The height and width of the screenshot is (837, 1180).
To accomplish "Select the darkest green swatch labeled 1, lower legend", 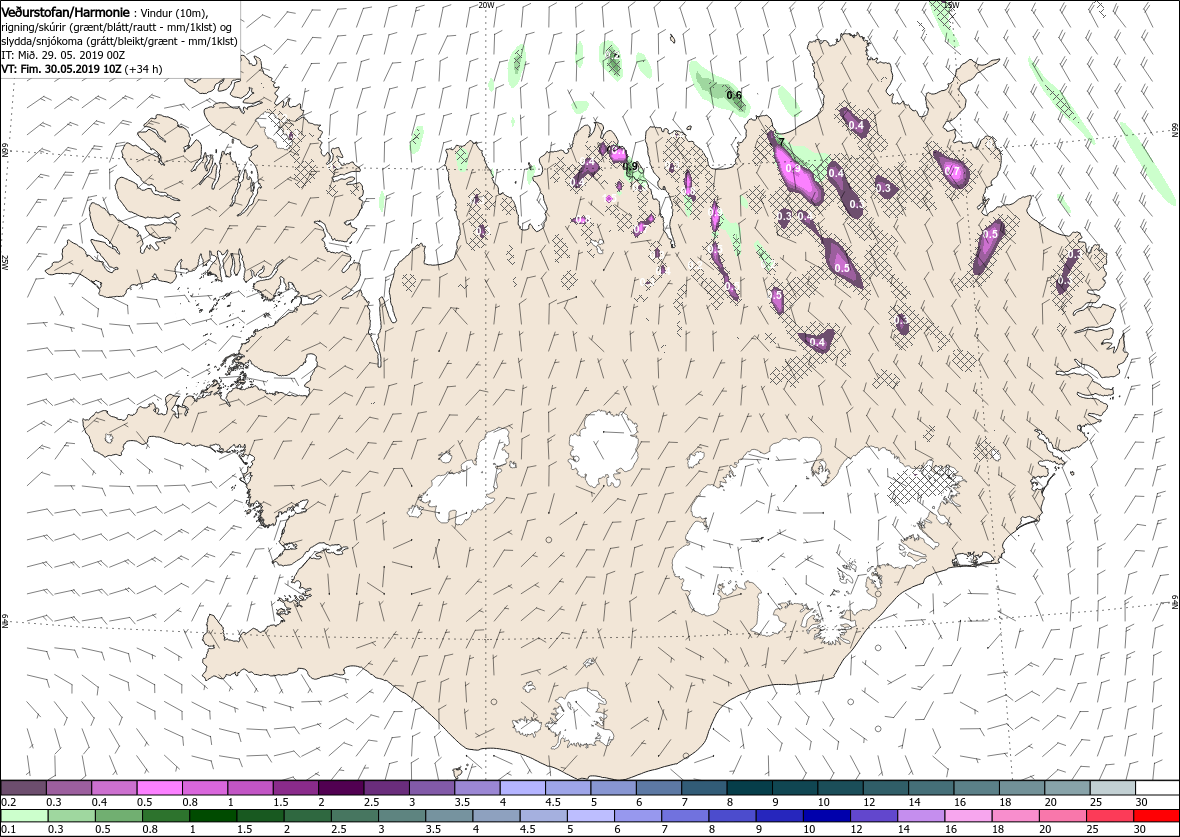I will click(x=214, y=816).
